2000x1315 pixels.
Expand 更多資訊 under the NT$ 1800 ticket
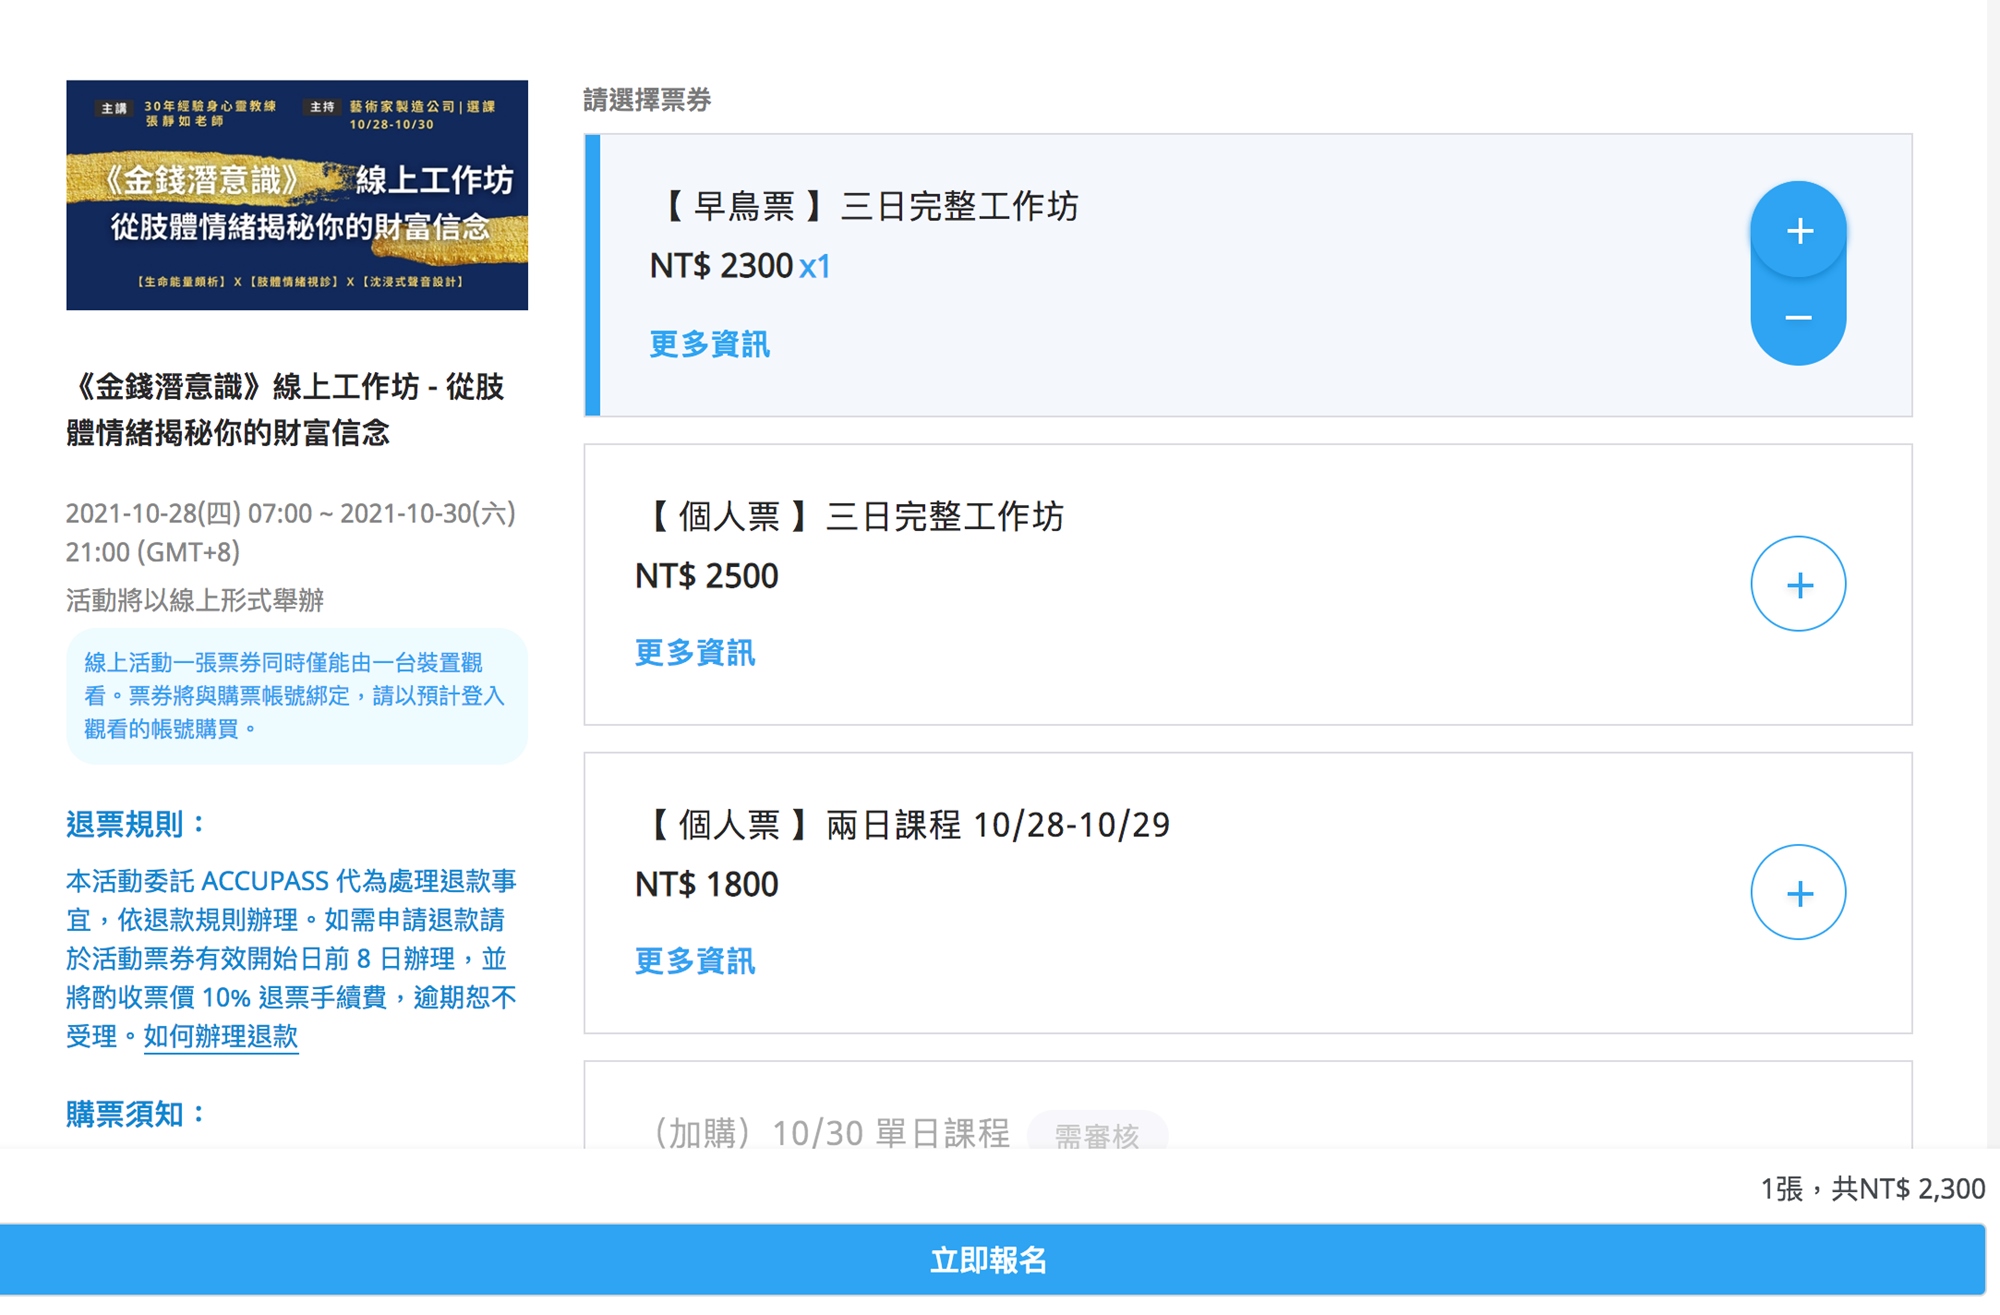[x=695, y=961]
